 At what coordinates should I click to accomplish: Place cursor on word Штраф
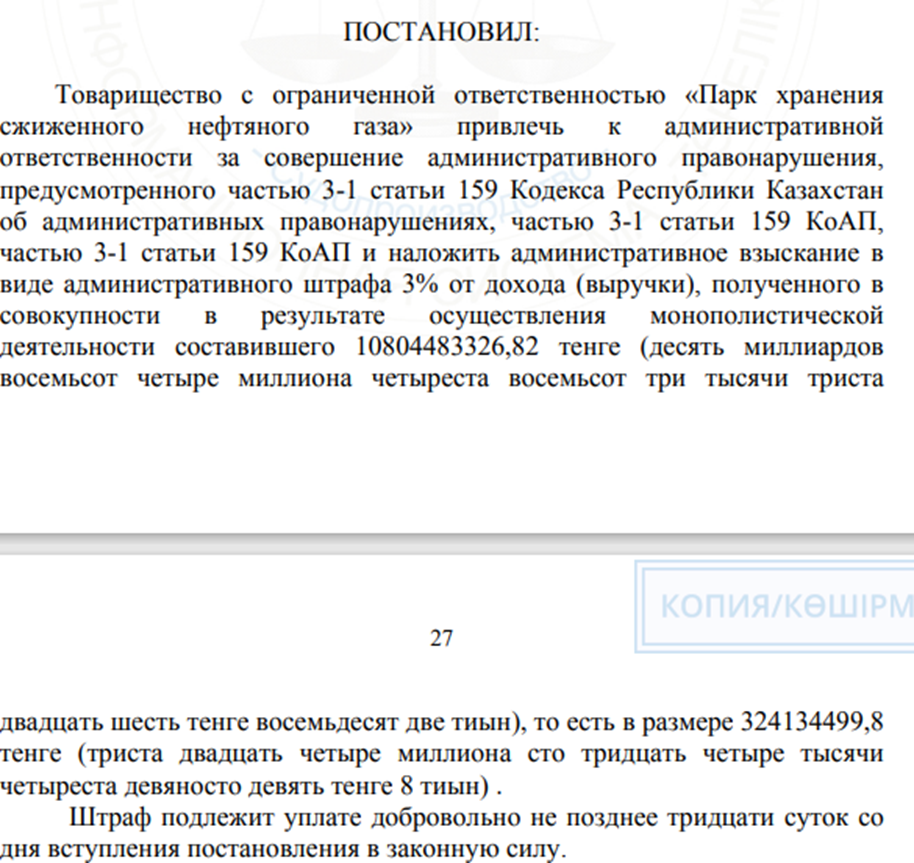click(x=102, y=818)
